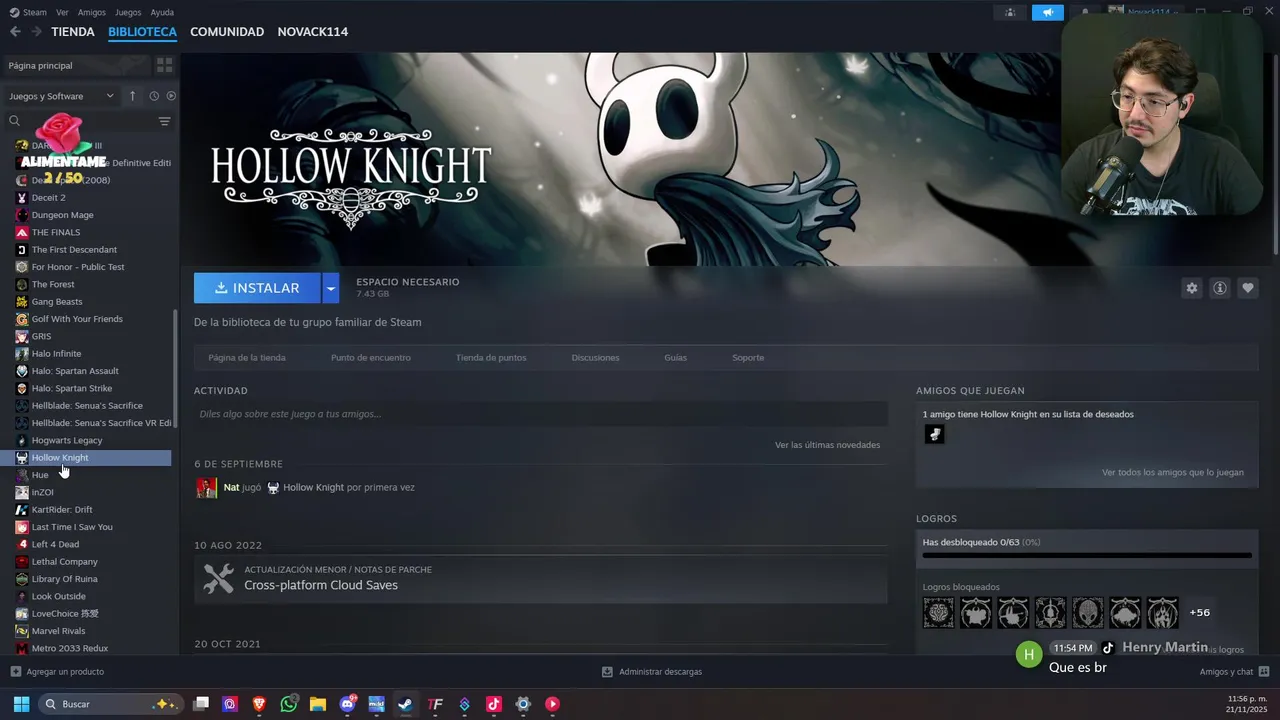The image size is (1280, 720).
Task: Click the +56 locked achievements counter
Action: [x=1200, y=613]
